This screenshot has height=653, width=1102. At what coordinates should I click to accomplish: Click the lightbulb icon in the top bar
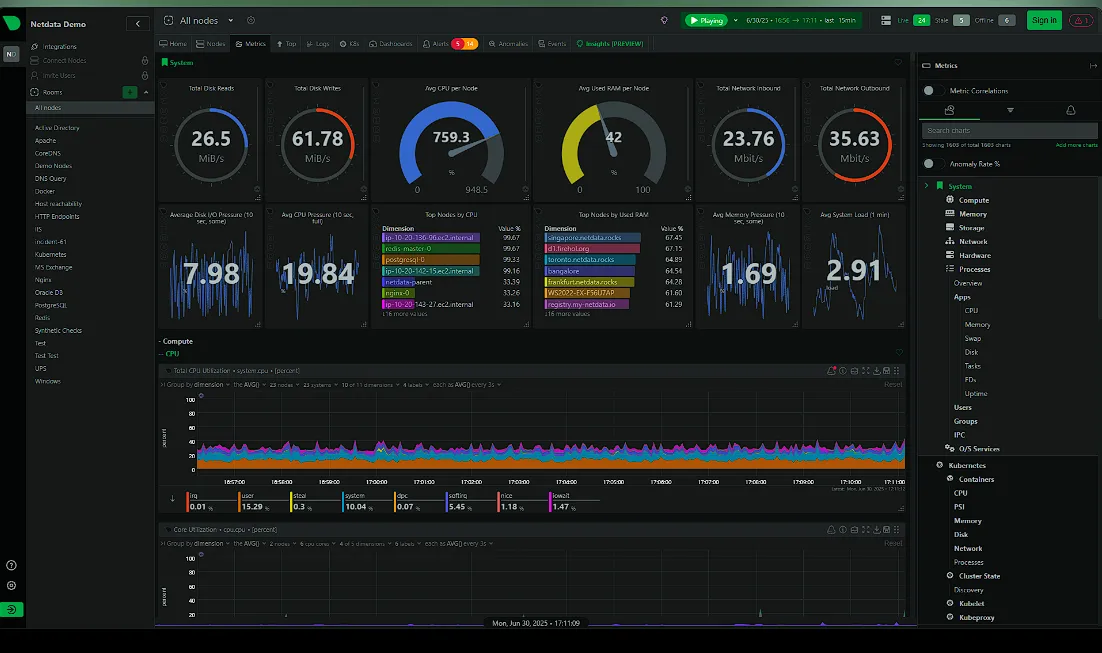pyautogui.click(x=664, y=20)
